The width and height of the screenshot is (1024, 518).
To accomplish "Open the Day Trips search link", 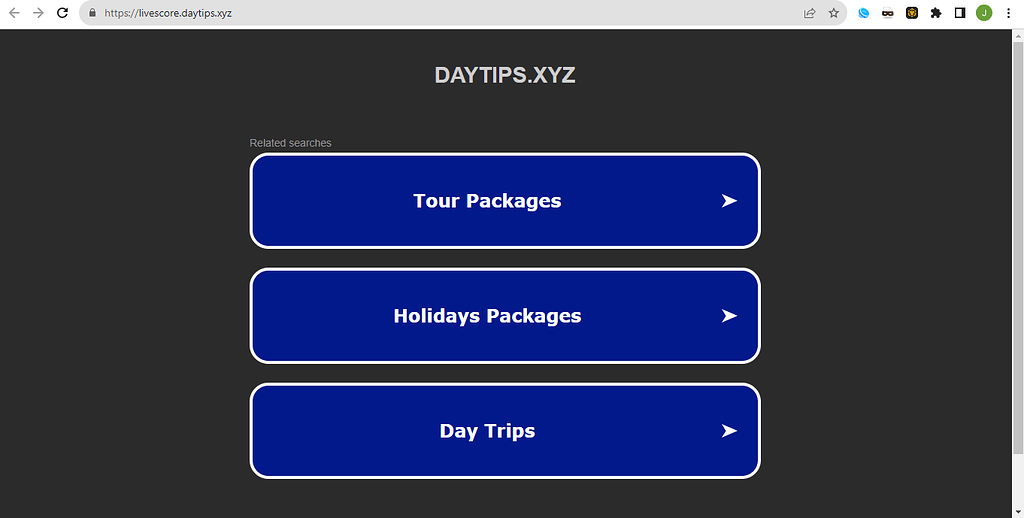I will click(487, 431).
